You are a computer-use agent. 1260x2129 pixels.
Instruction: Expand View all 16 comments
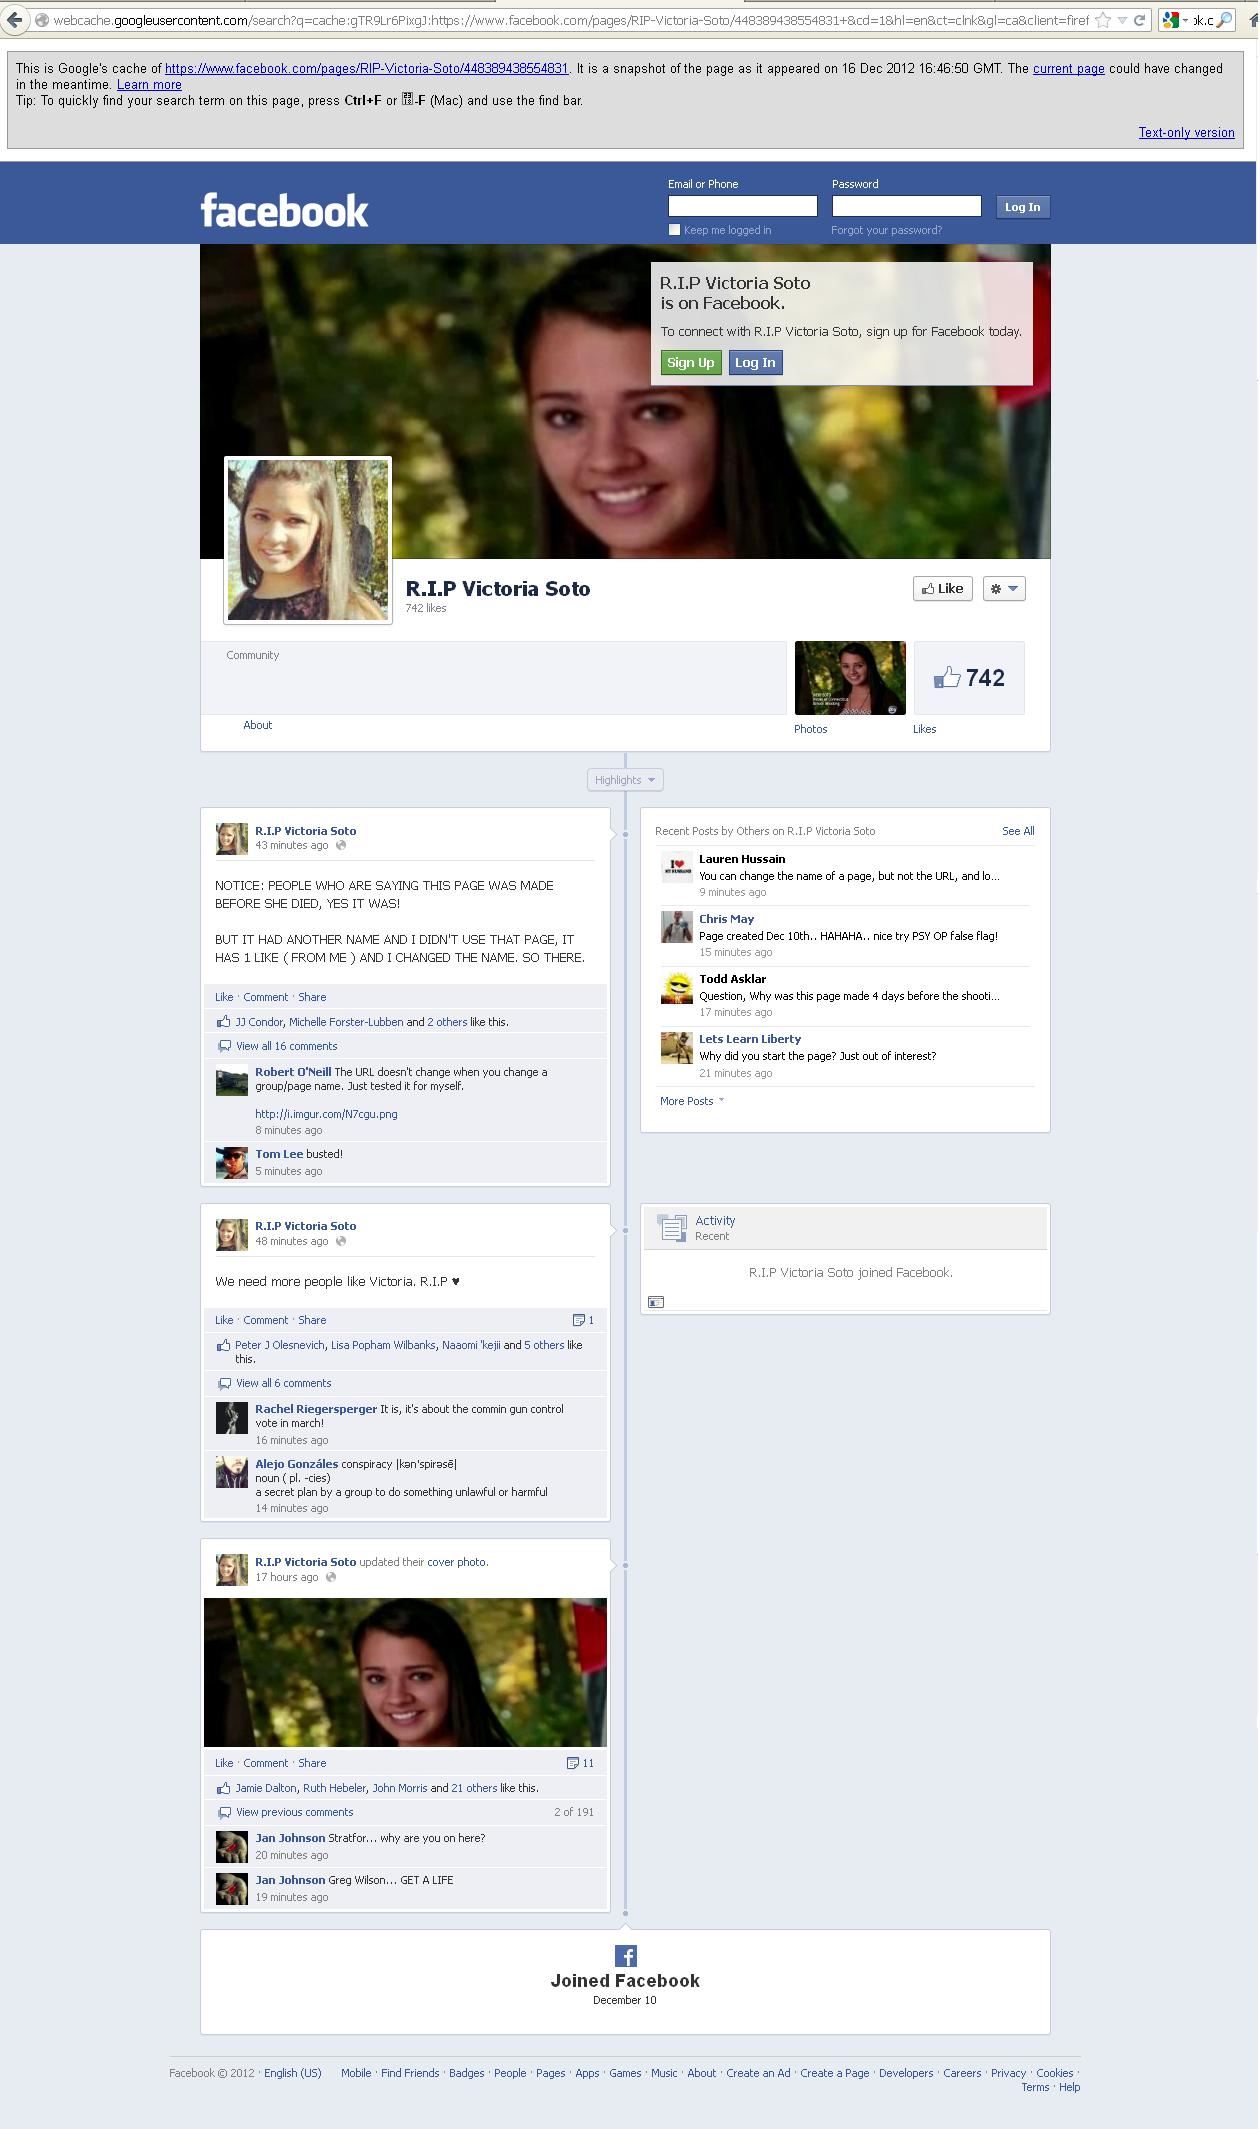[287, 1046]
